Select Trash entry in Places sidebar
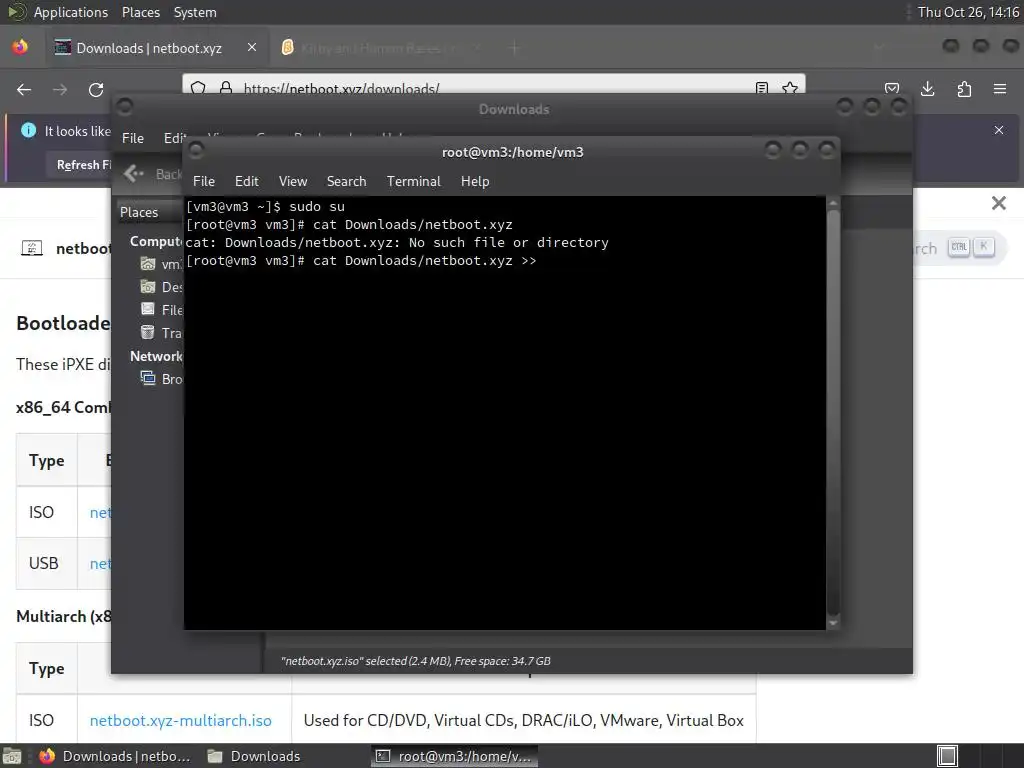Screen dimensions: 1024x768 (161, 332)
